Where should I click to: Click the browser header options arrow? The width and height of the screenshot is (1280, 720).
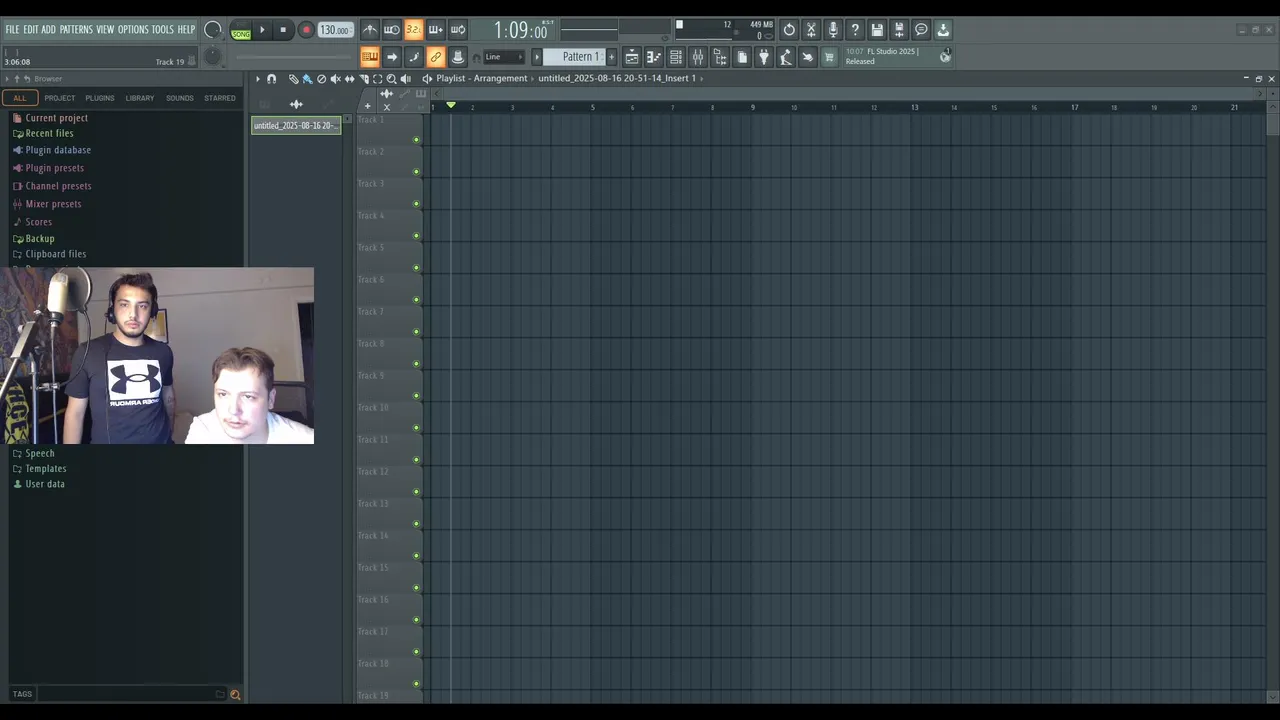8,79
